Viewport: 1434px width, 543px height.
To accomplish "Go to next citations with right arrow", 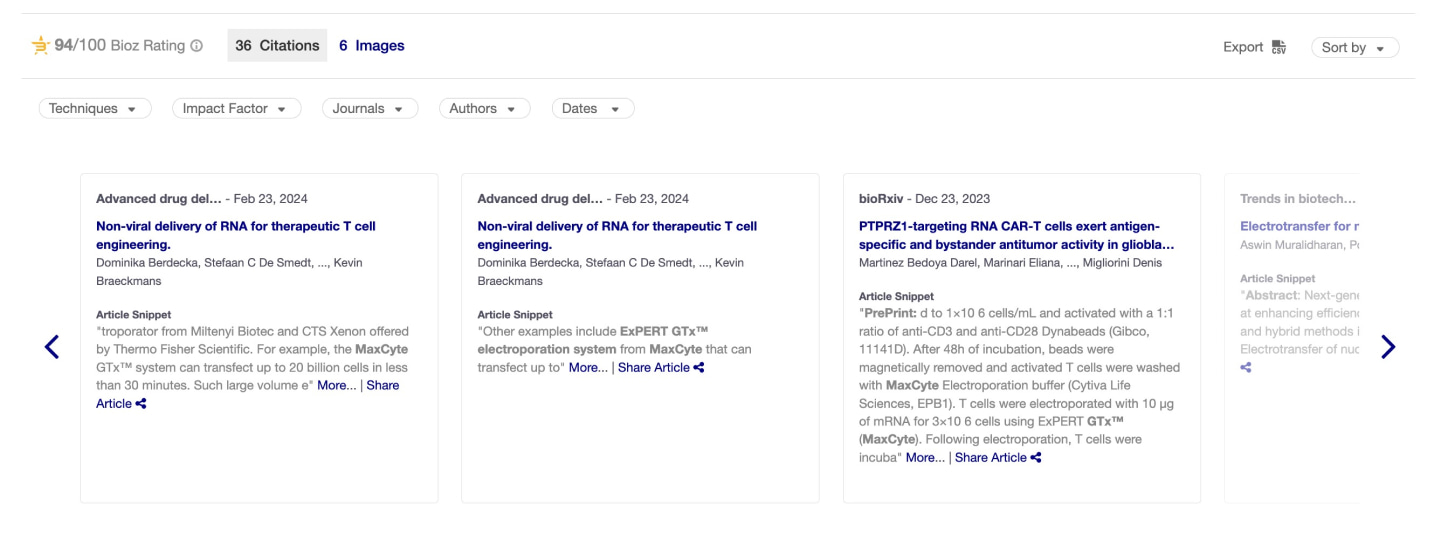I will point(1387,347).
